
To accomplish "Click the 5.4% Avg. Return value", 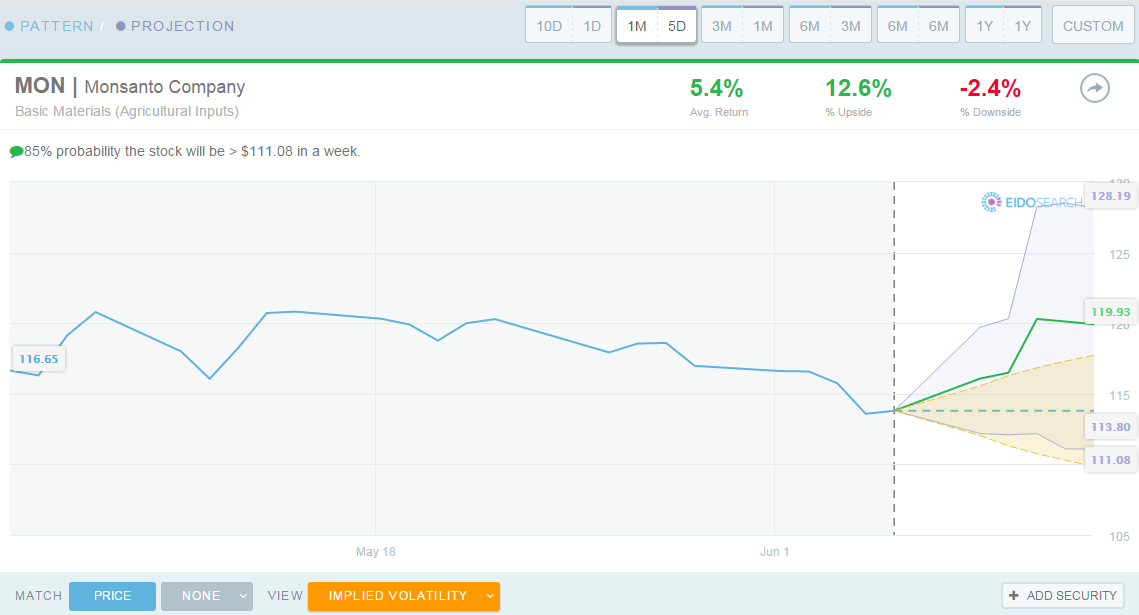I will click(717, 89).
